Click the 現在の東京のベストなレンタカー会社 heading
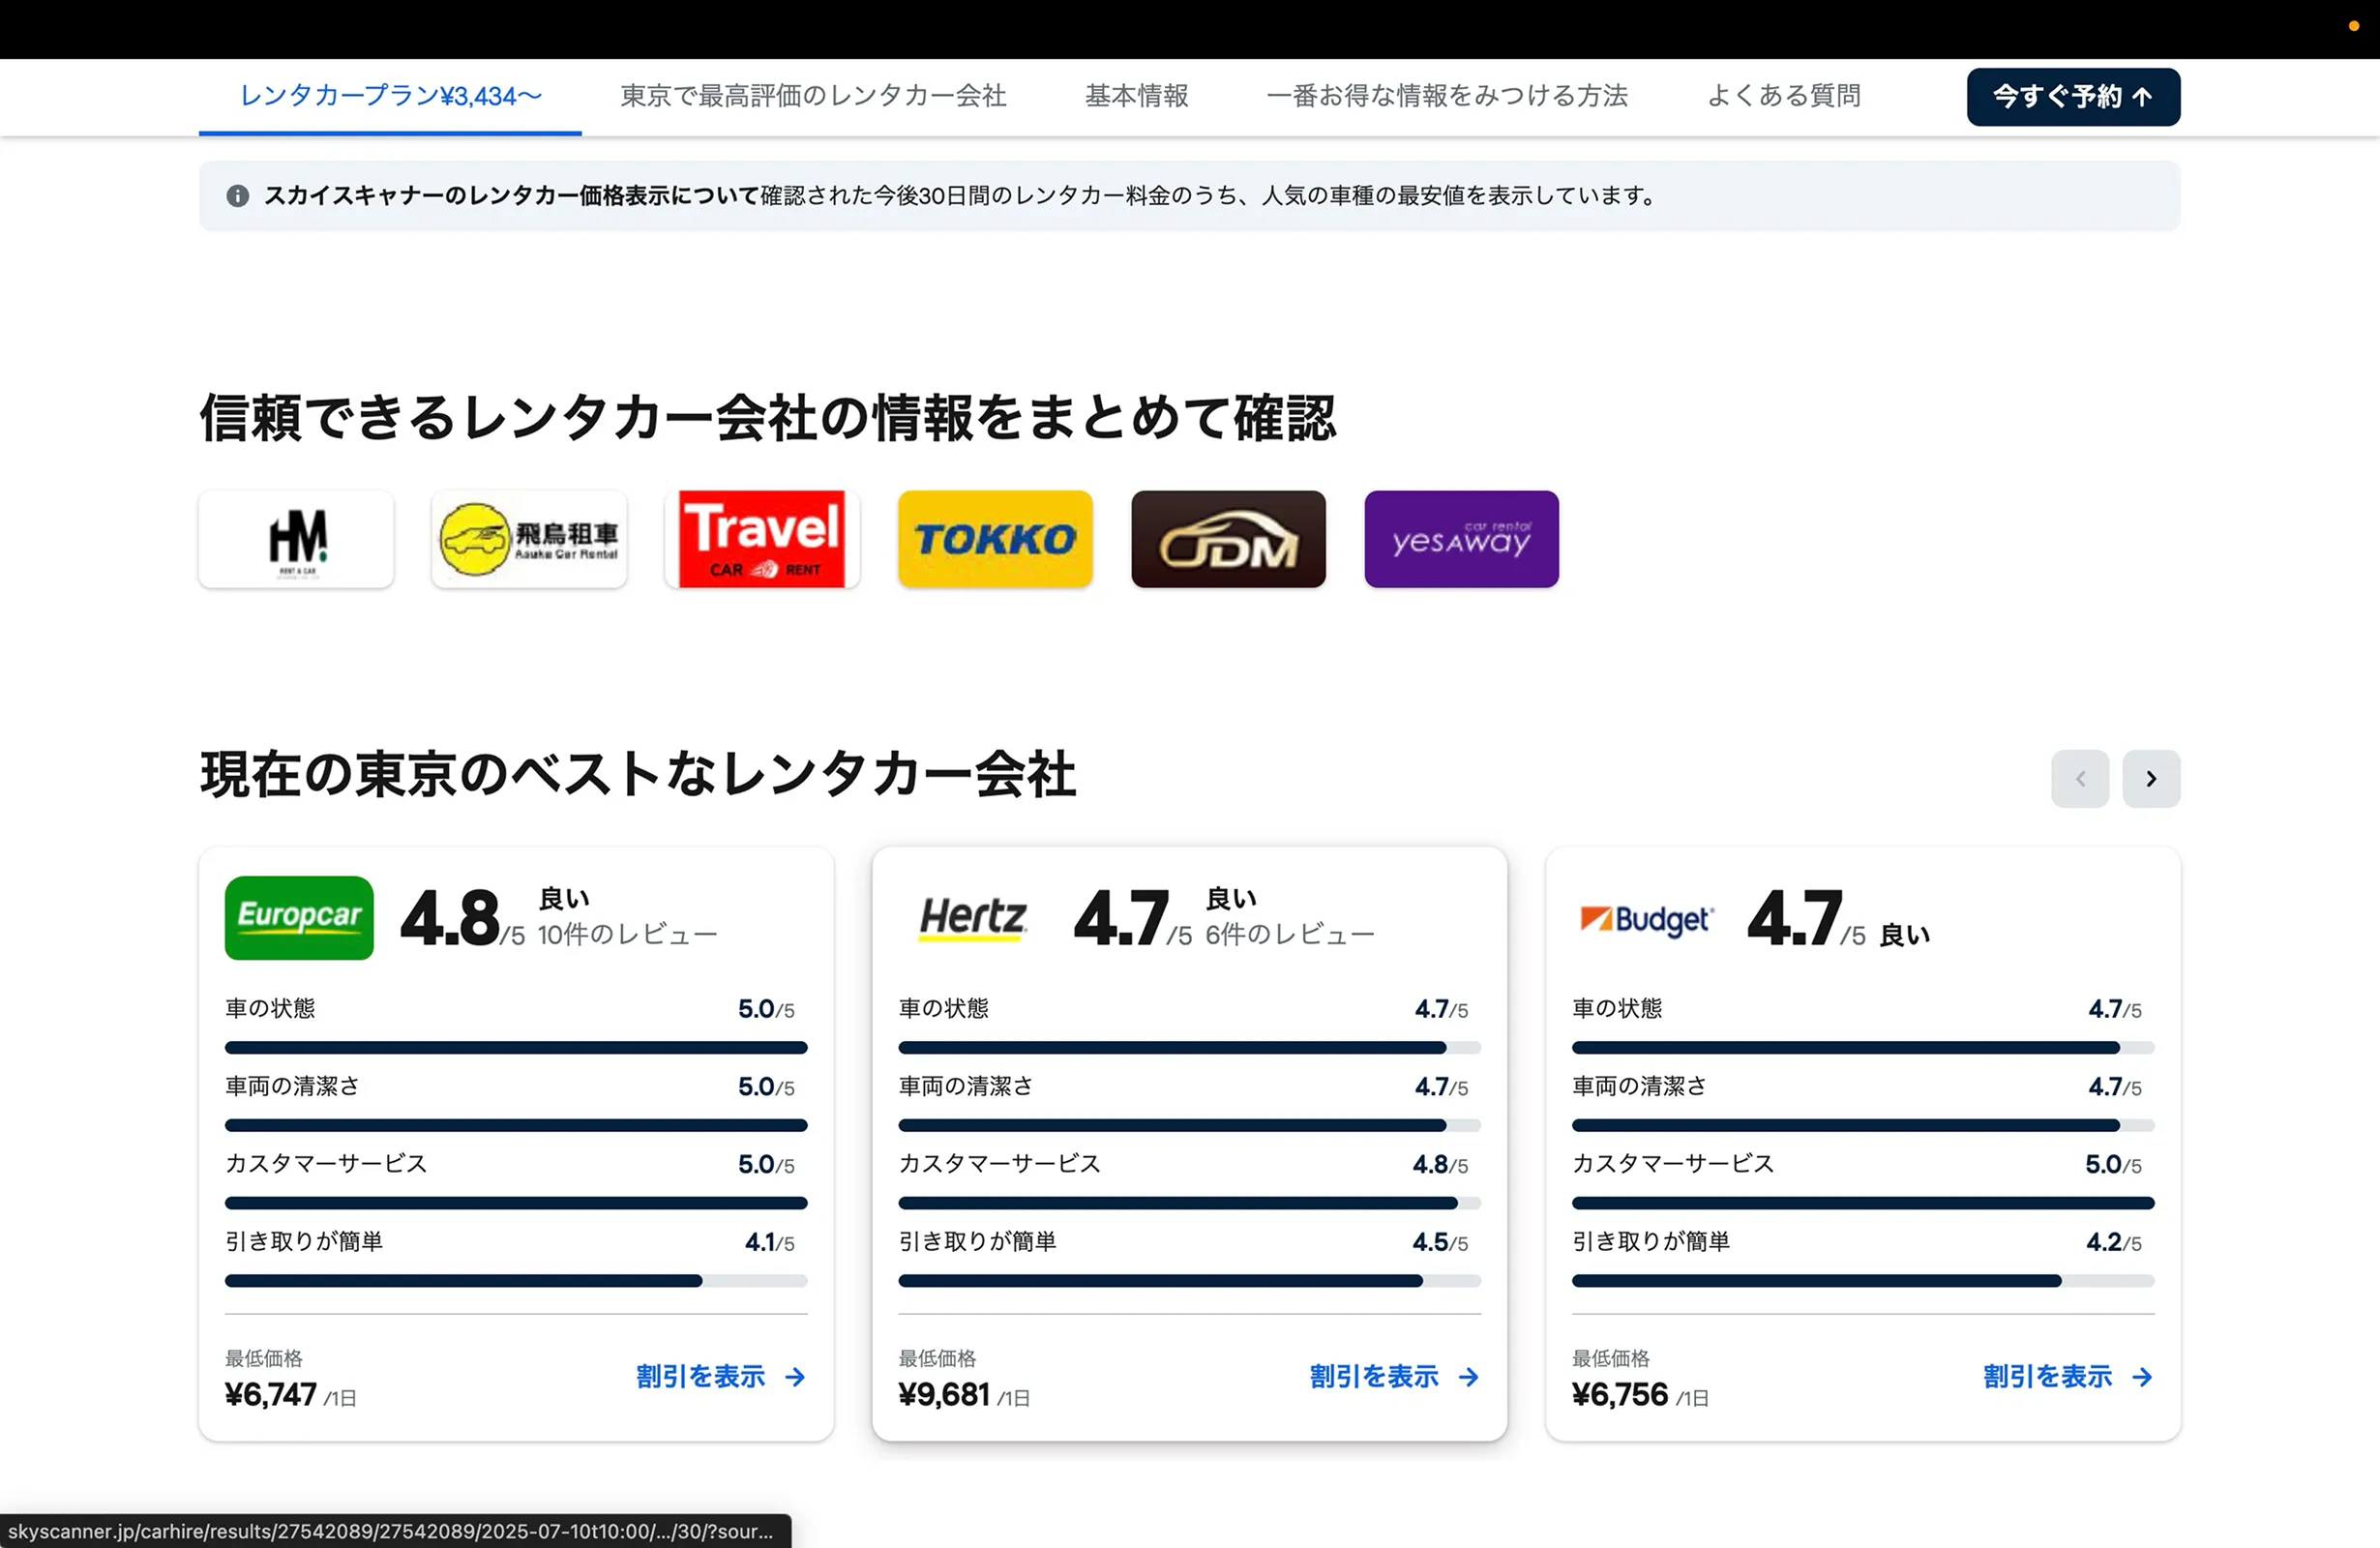The height and width of the screenshot is (1548, 2380). click(x=638, y=775)
